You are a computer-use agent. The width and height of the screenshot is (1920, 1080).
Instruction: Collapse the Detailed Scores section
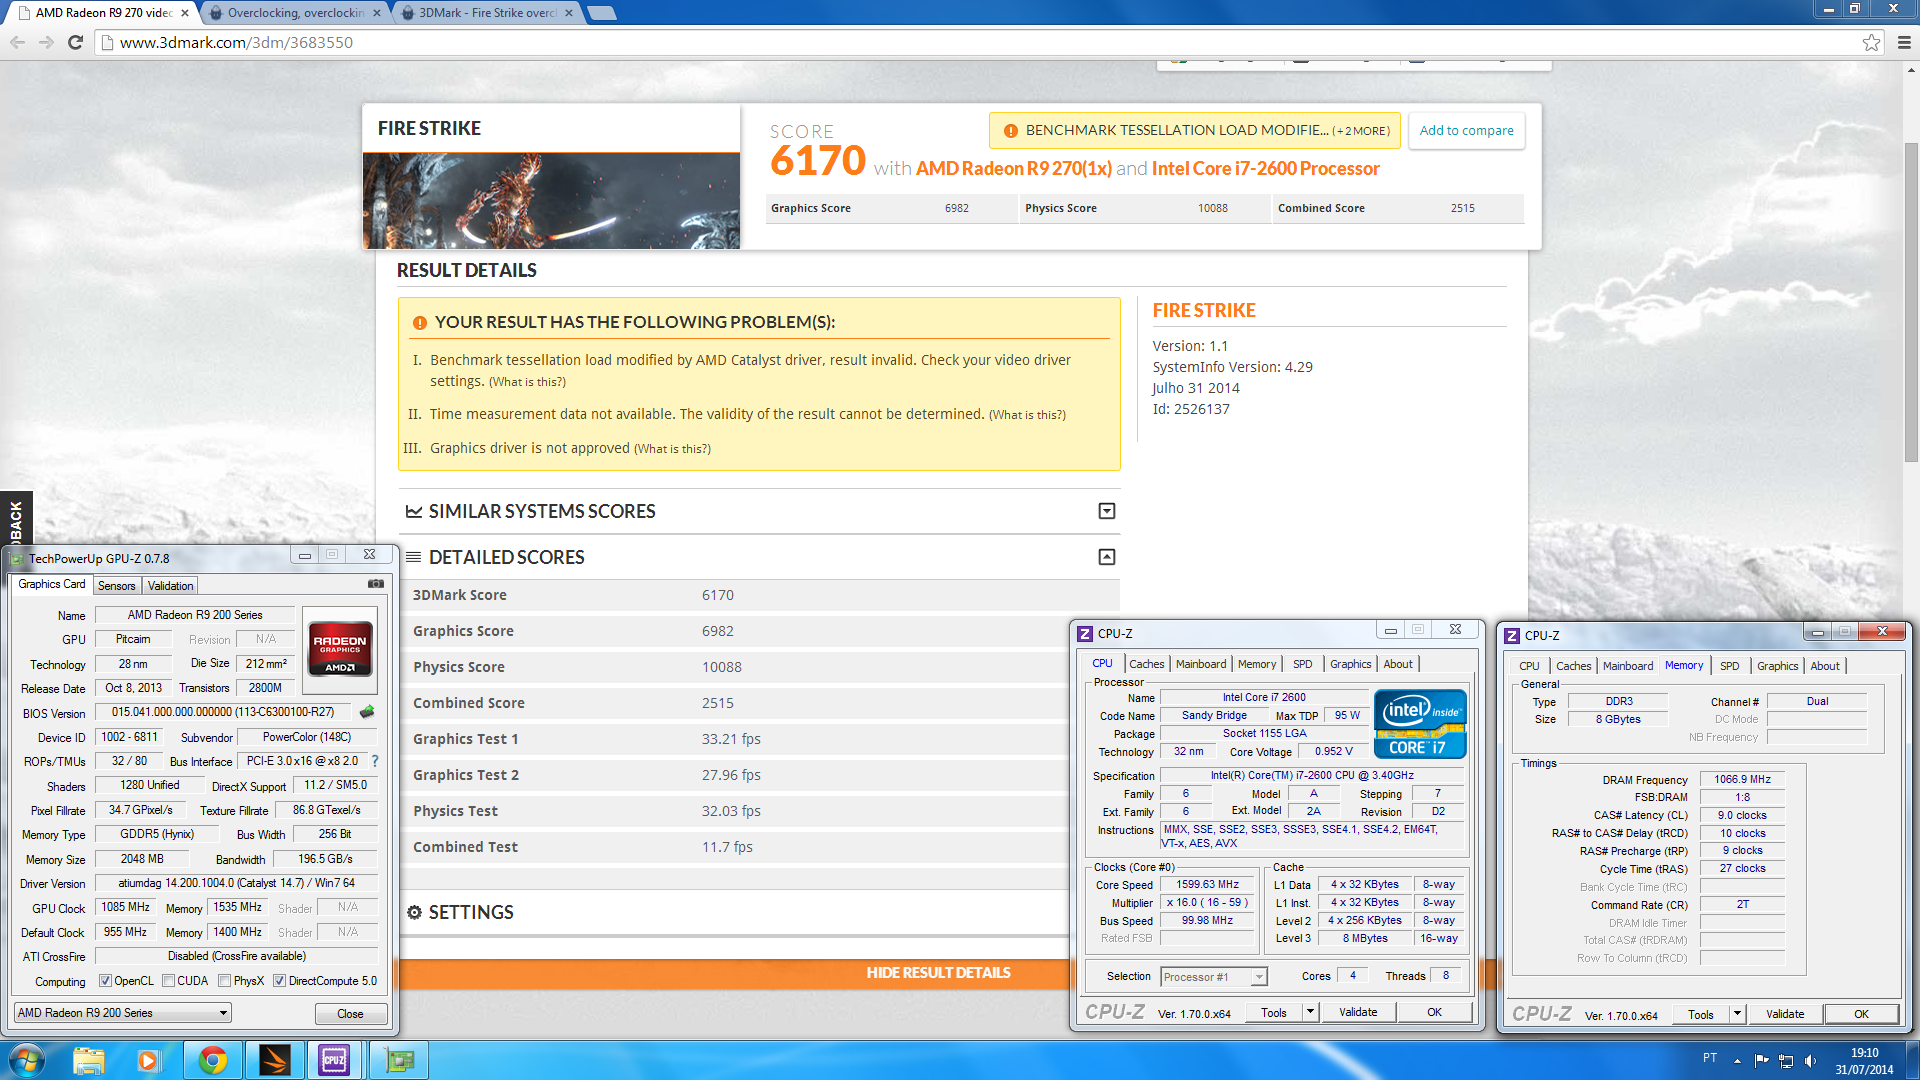(1107, 557)
